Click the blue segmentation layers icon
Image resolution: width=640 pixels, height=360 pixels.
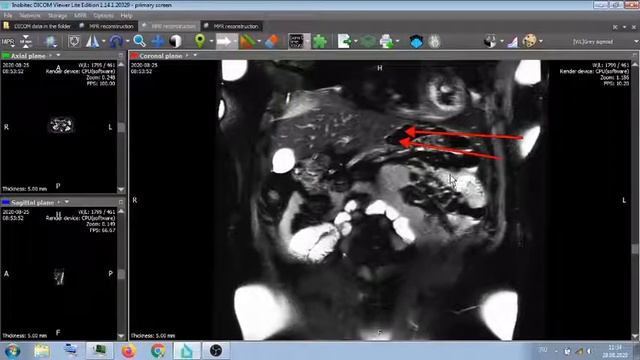coord(416,41)
